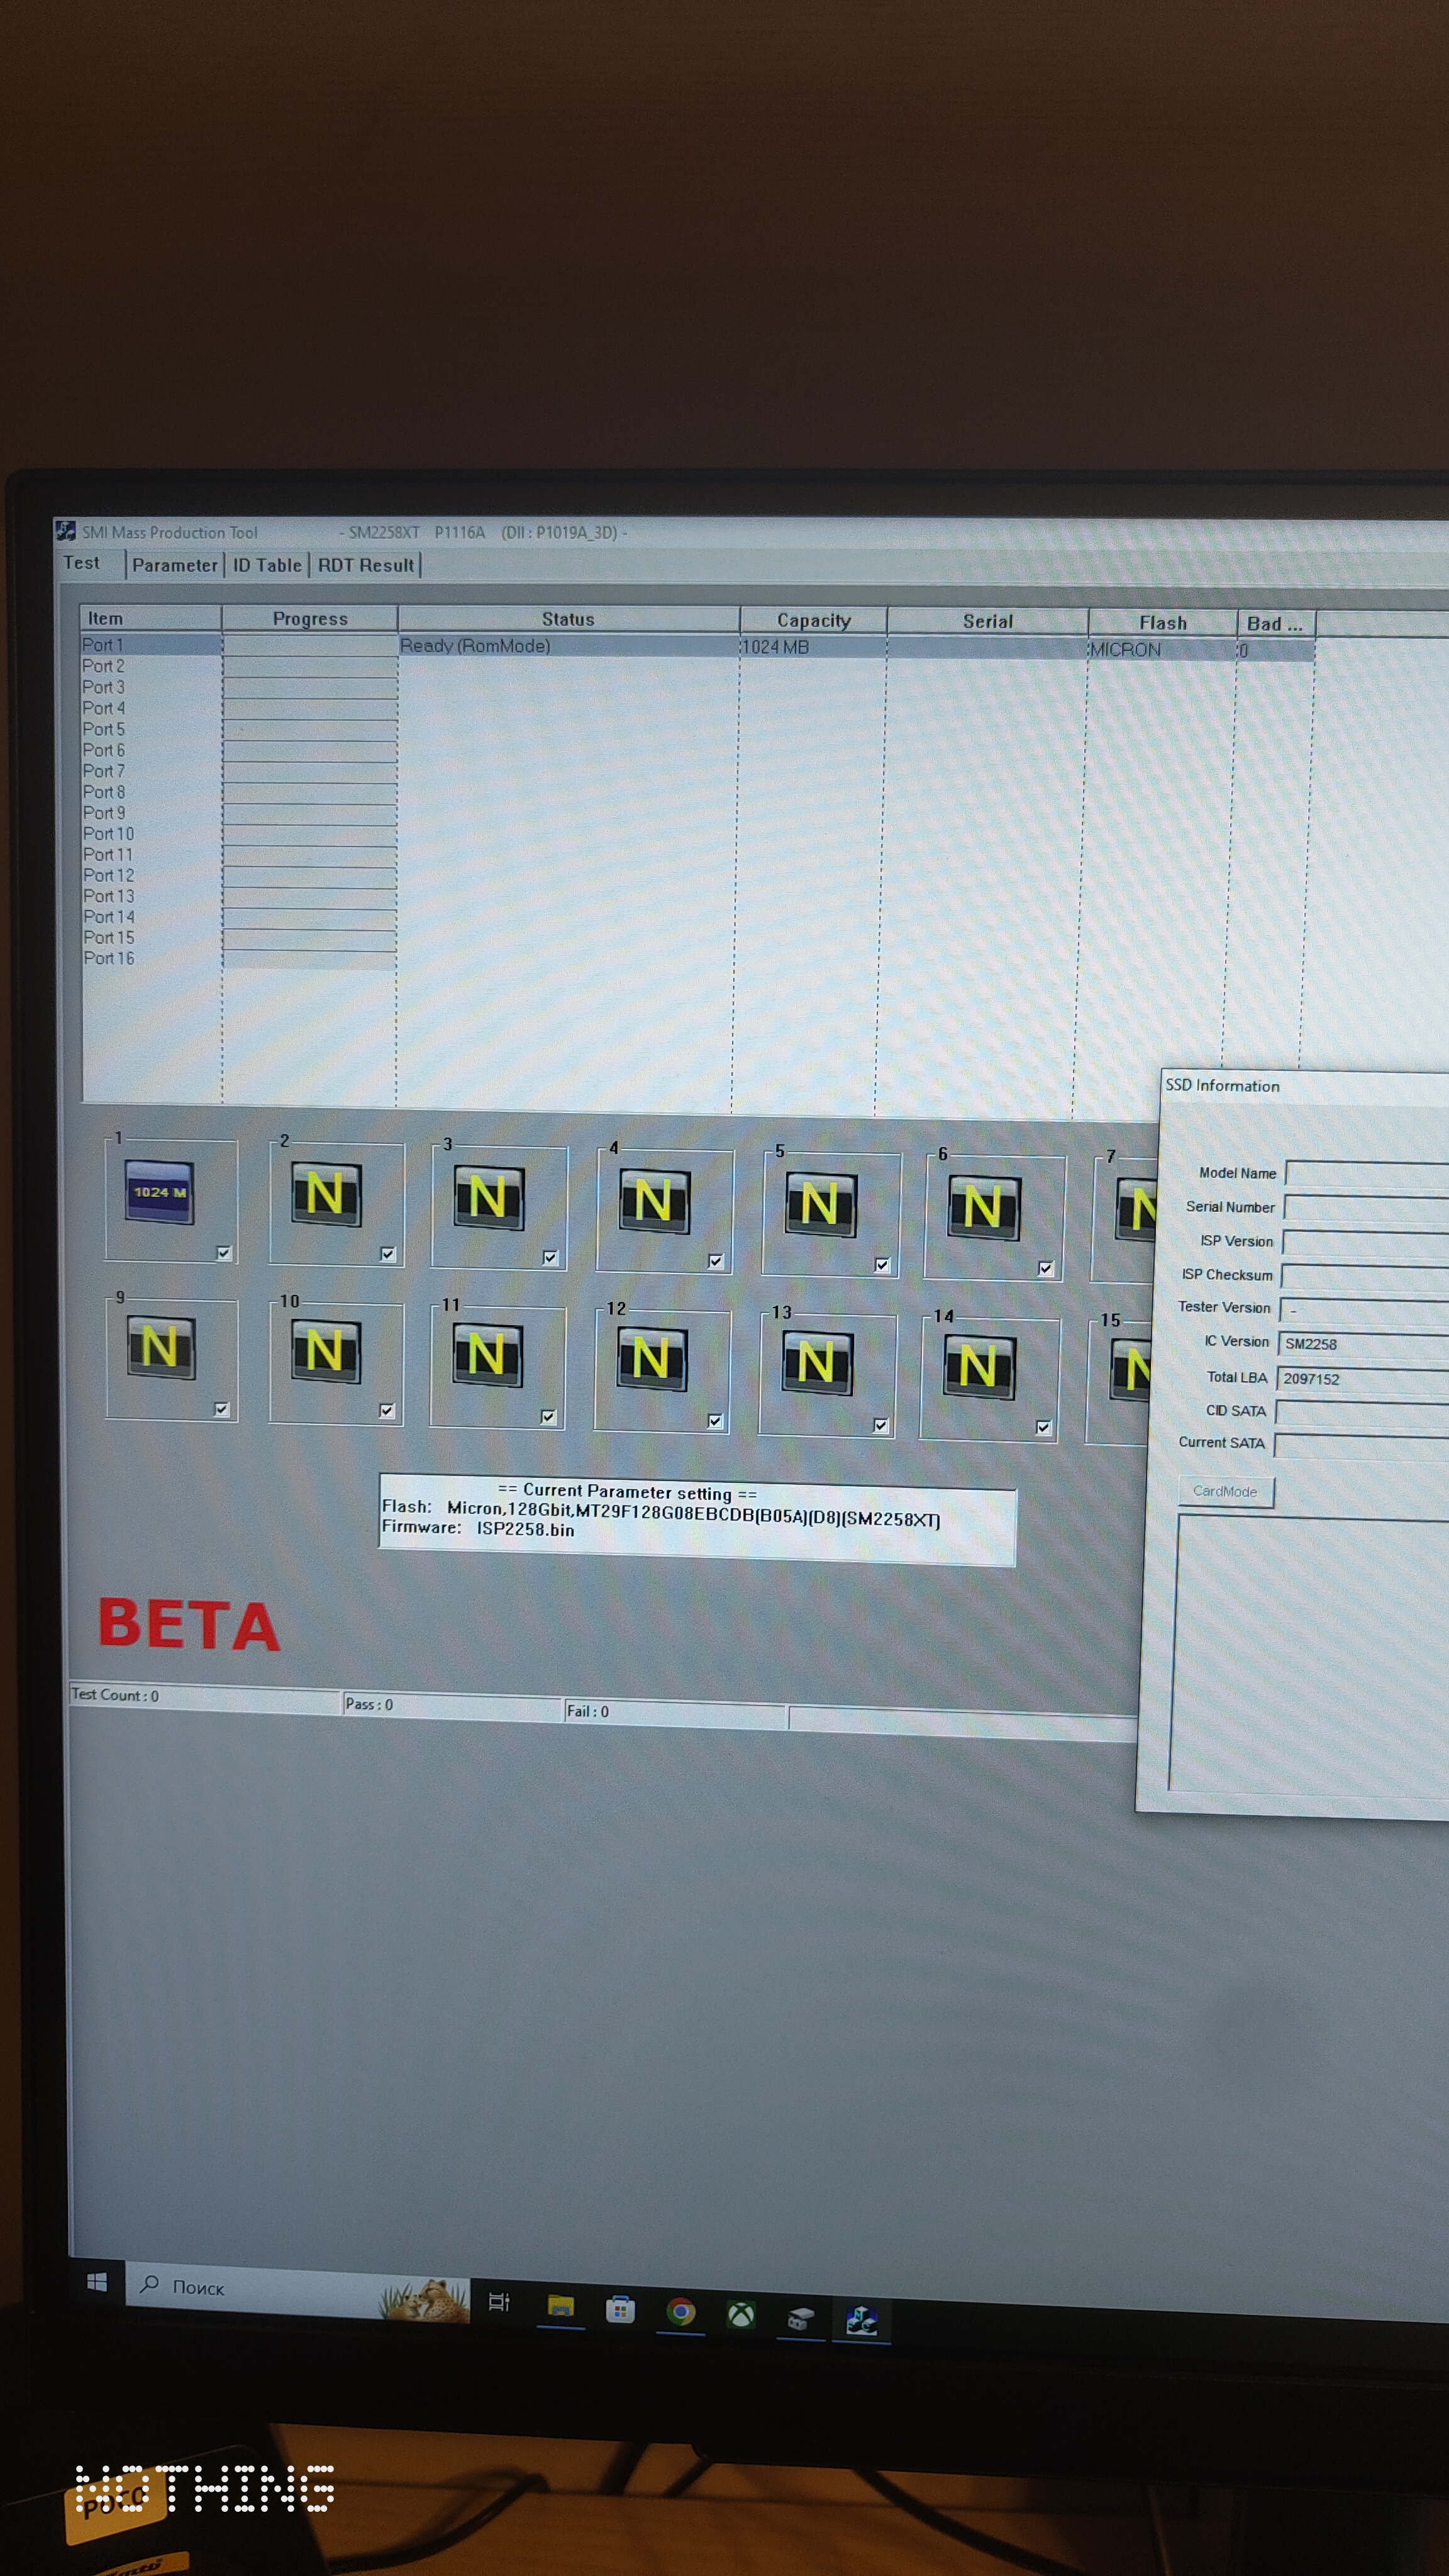Switch to SMI tool taskbar icon
The height and width of the screenshot is (2576, 1449).
(862, 2320)
